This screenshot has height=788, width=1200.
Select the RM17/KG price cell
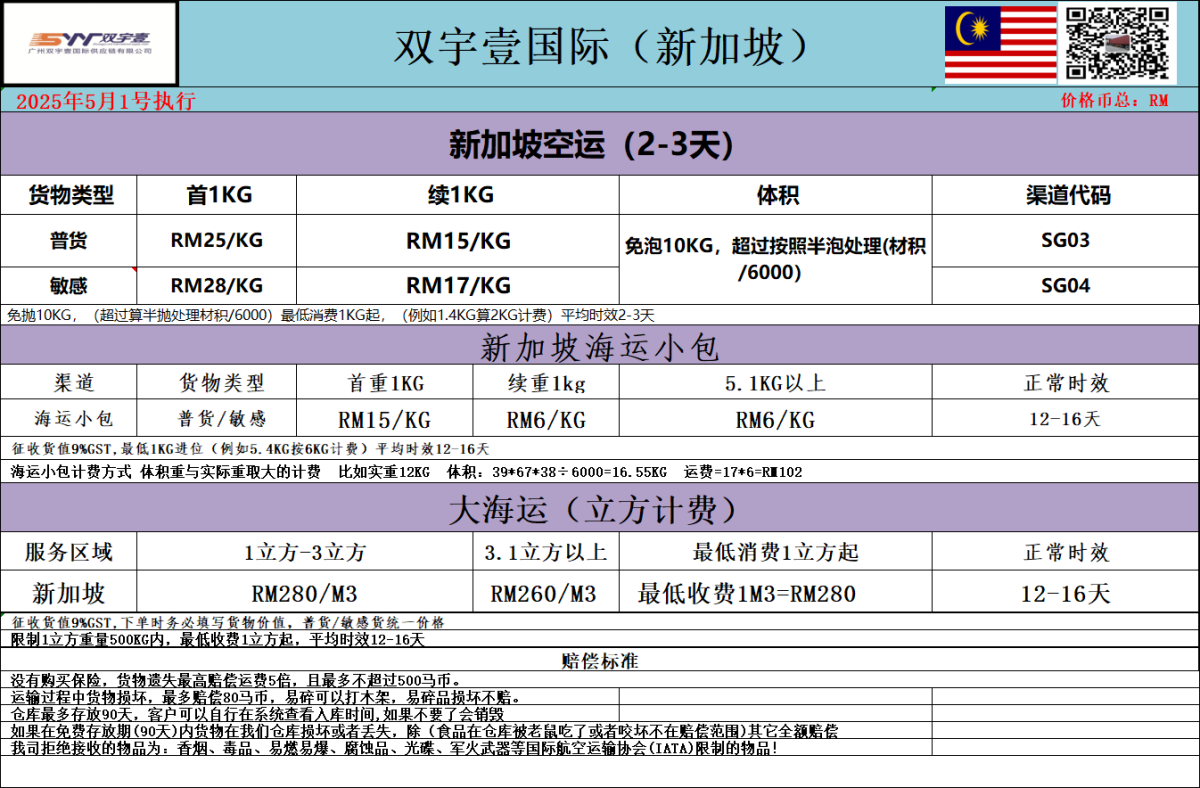pos(458,285)
